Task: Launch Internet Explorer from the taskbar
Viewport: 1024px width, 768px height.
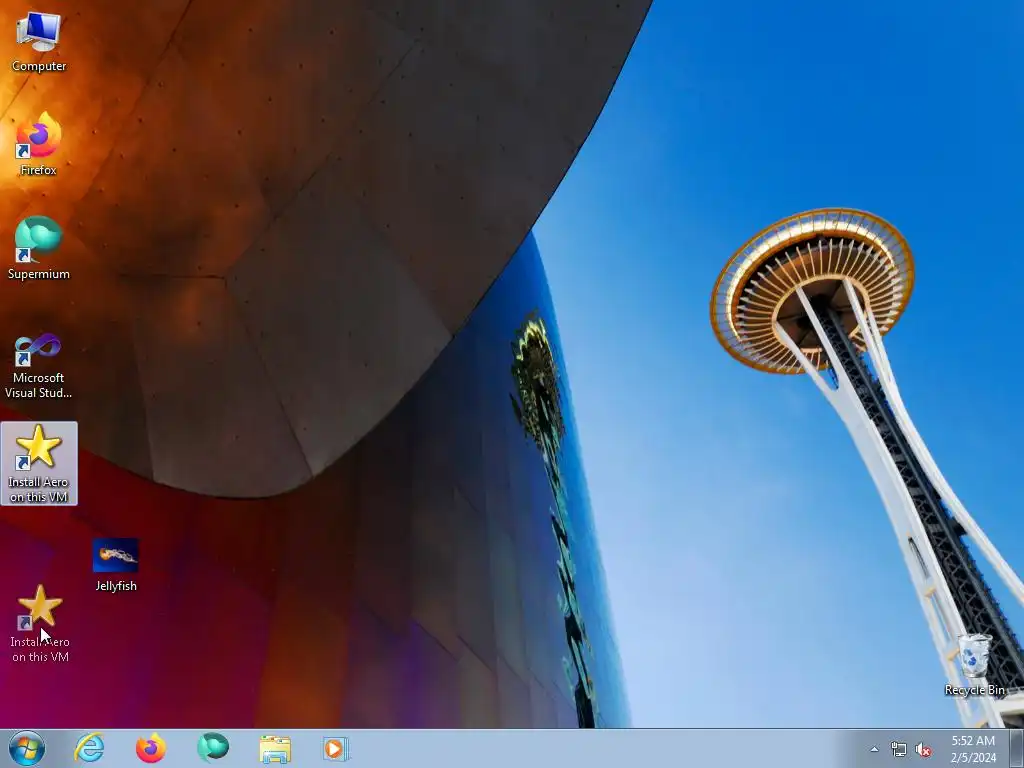Action: click(x=89, y=748)
